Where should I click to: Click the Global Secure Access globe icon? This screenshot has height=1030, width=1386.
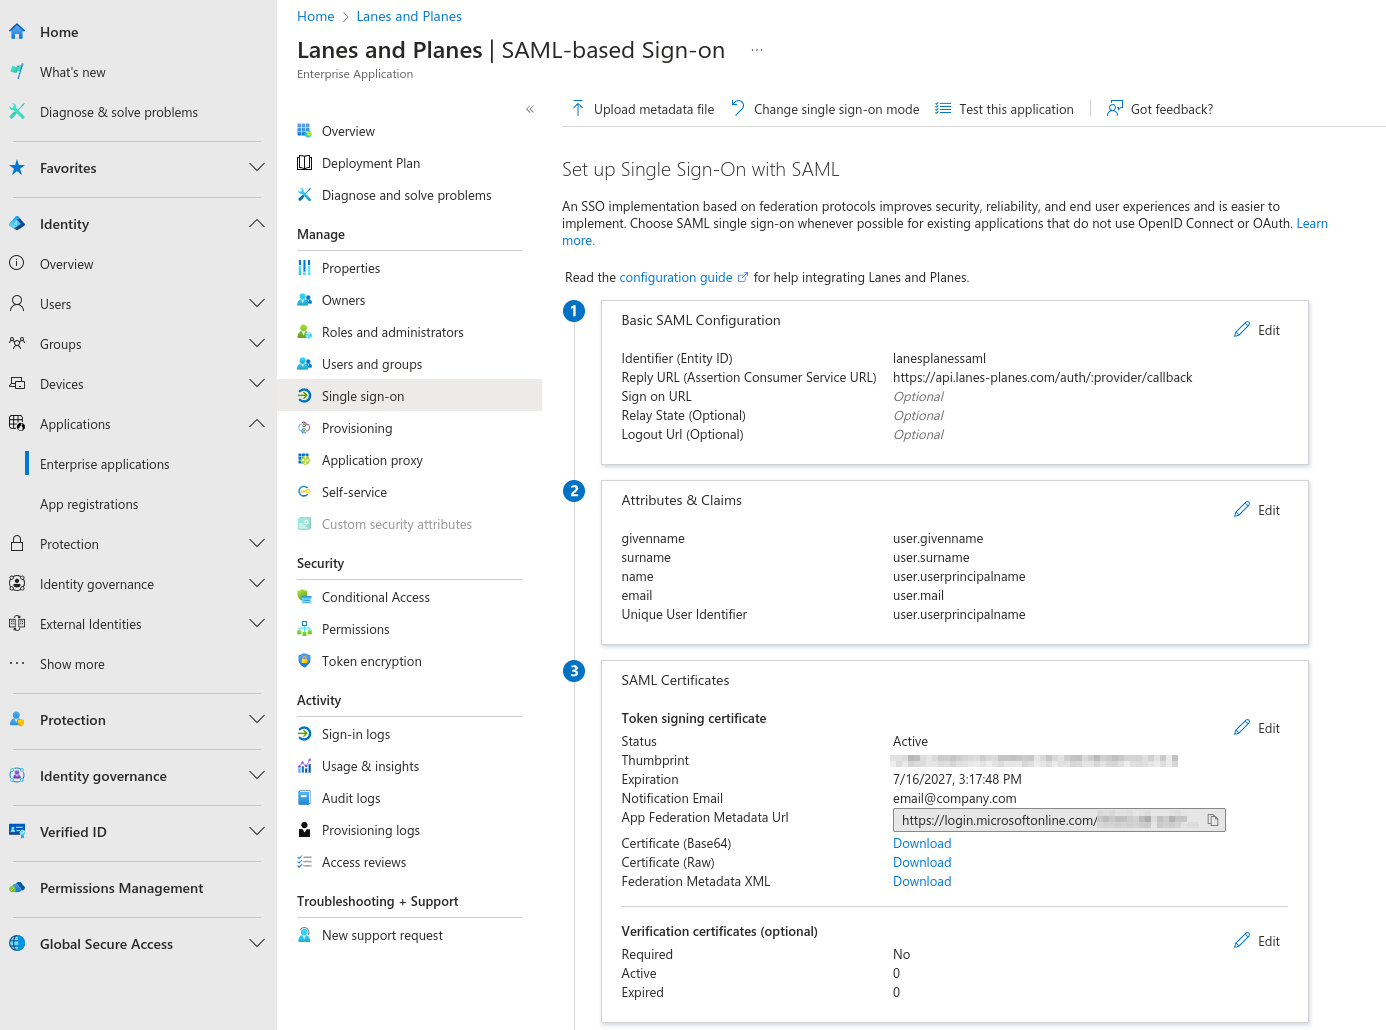[17, 944]
